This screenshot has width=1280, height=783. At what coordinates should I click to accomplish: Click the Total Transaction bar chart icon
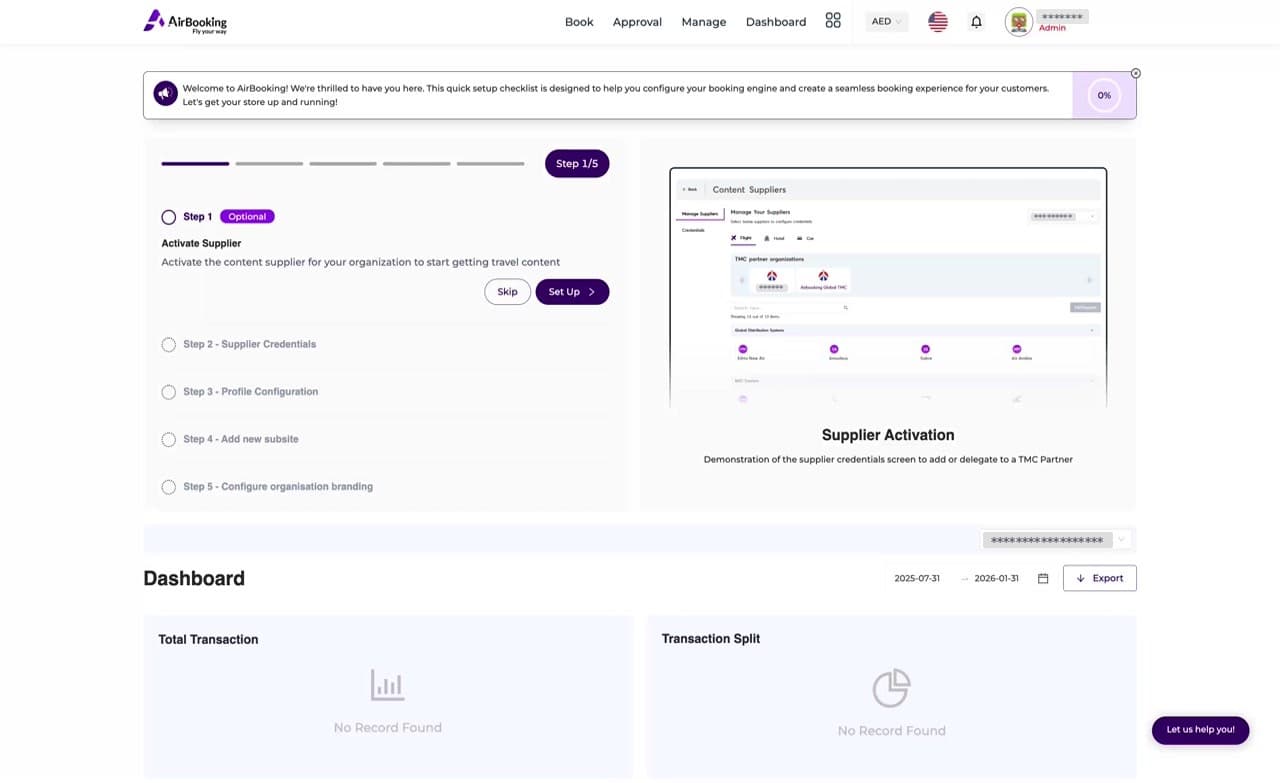click(388, 685)
